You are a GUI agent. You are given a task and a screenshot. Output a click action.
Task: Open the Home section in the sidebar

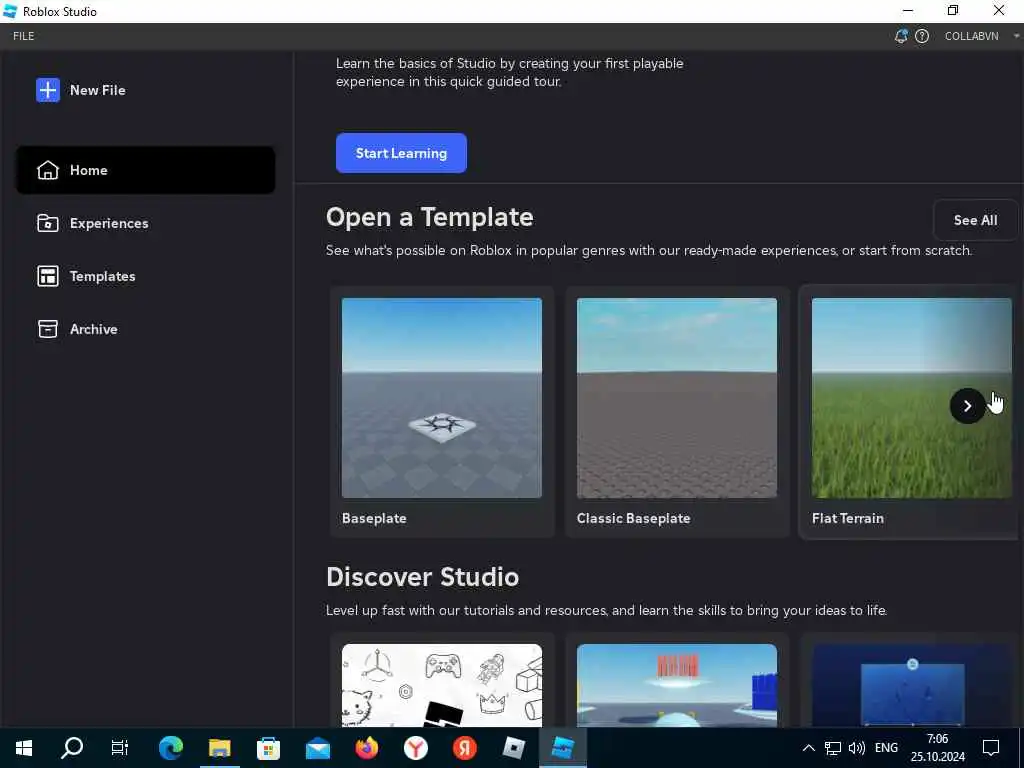pos(145,170)
